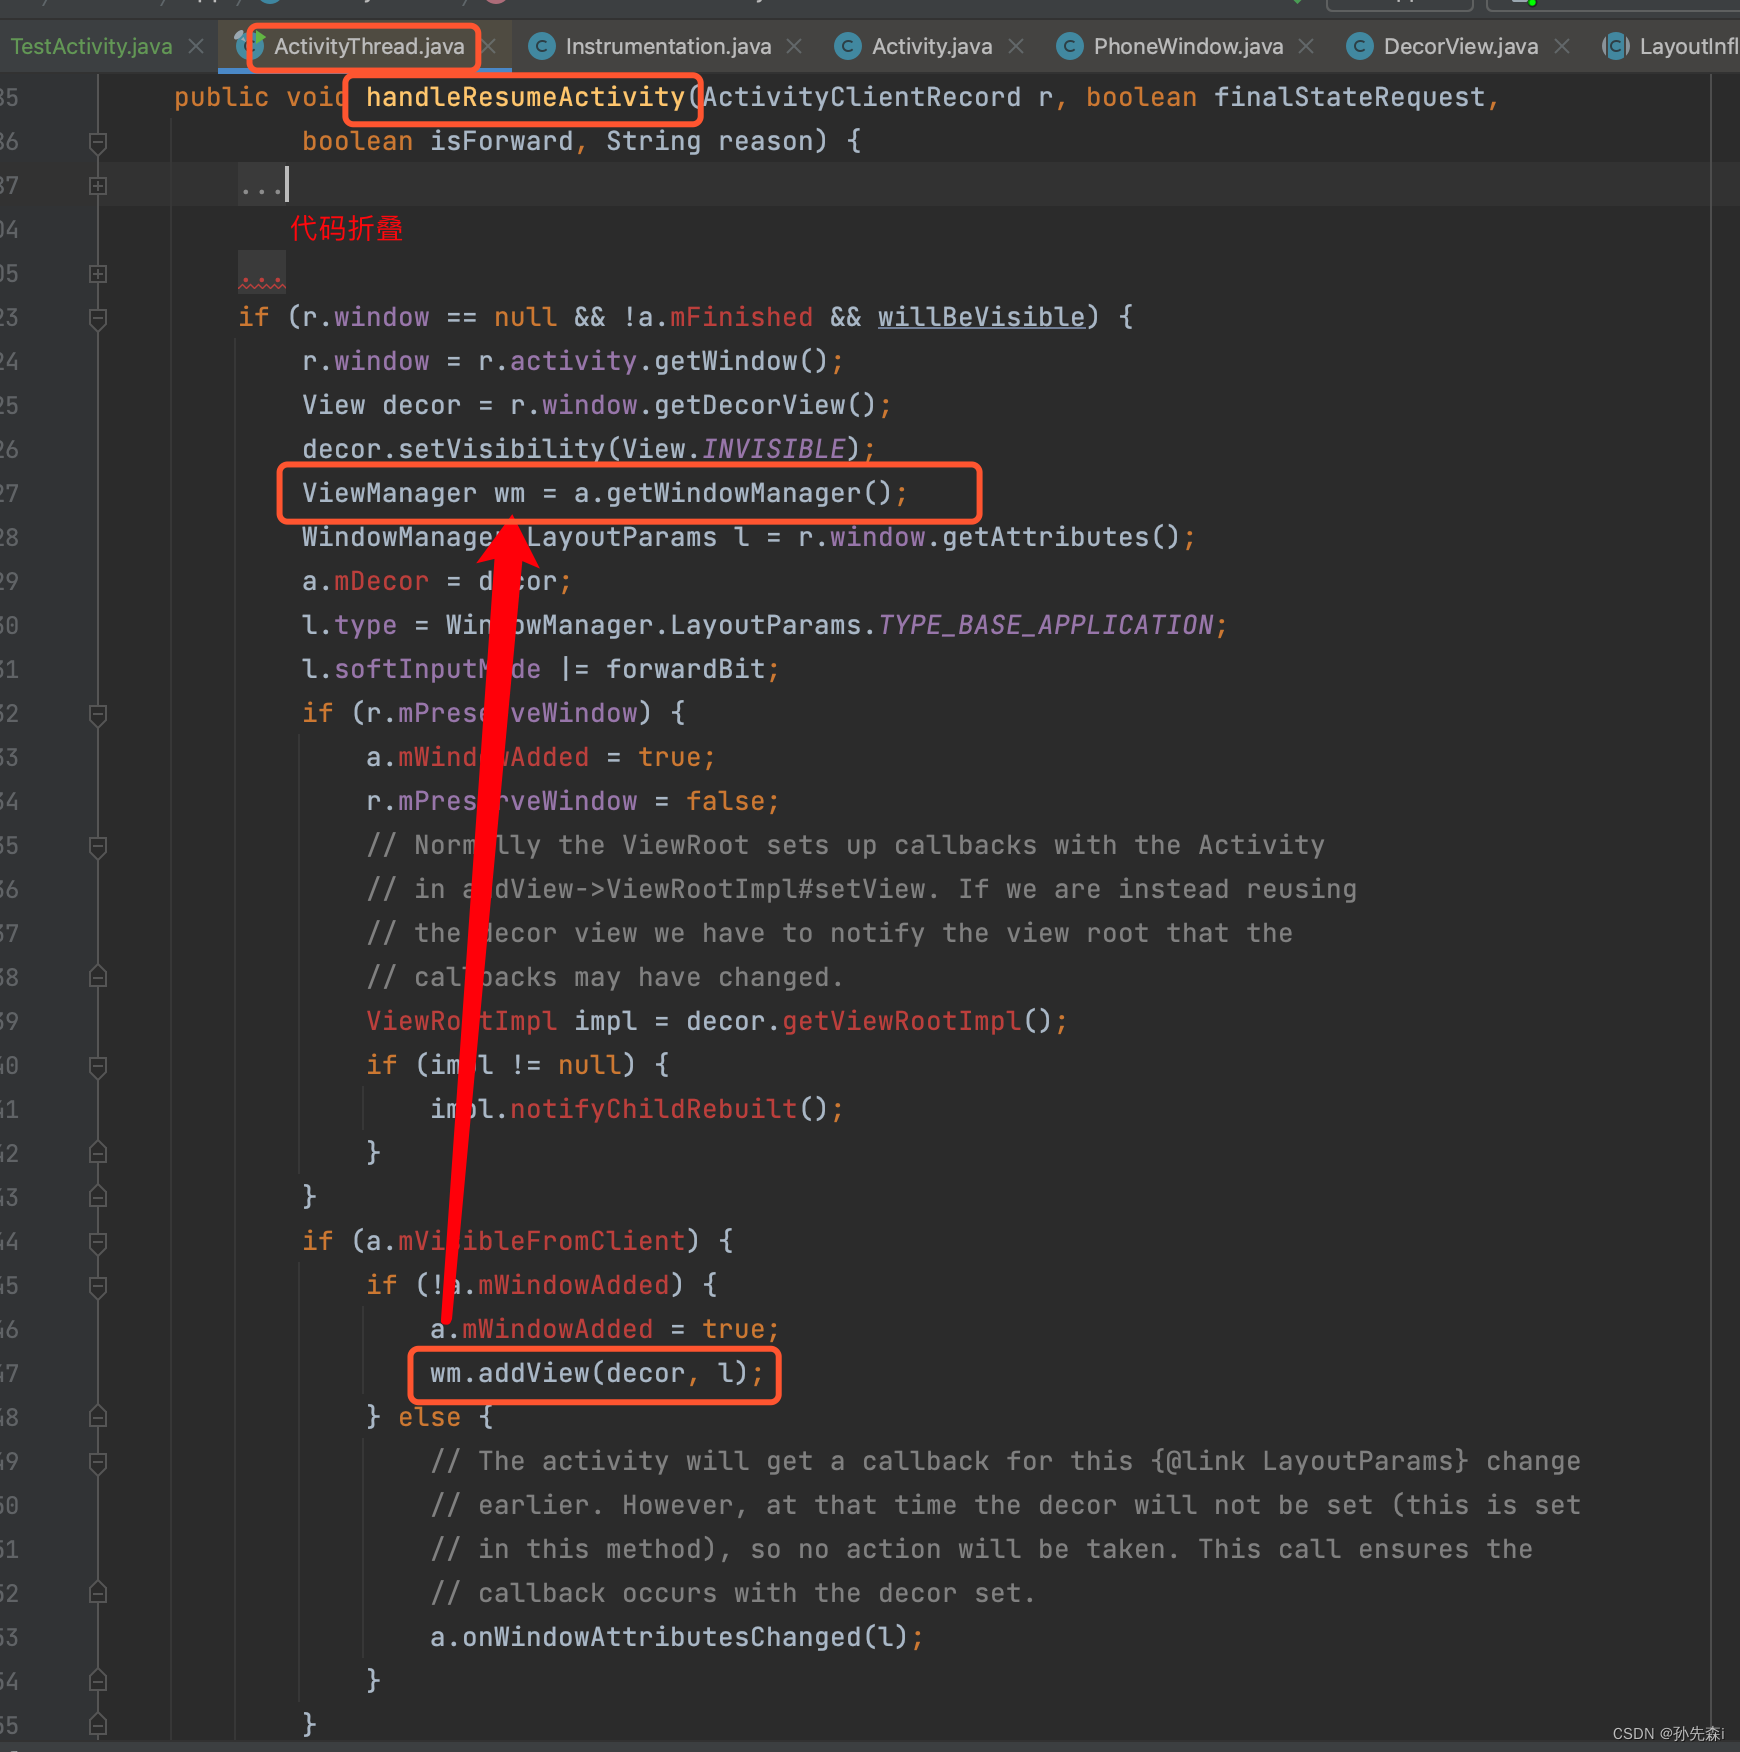Click the first folded '...' code placeholder
The width and height of the screenshot is (1740, 1752).
[x=261, y=186]
